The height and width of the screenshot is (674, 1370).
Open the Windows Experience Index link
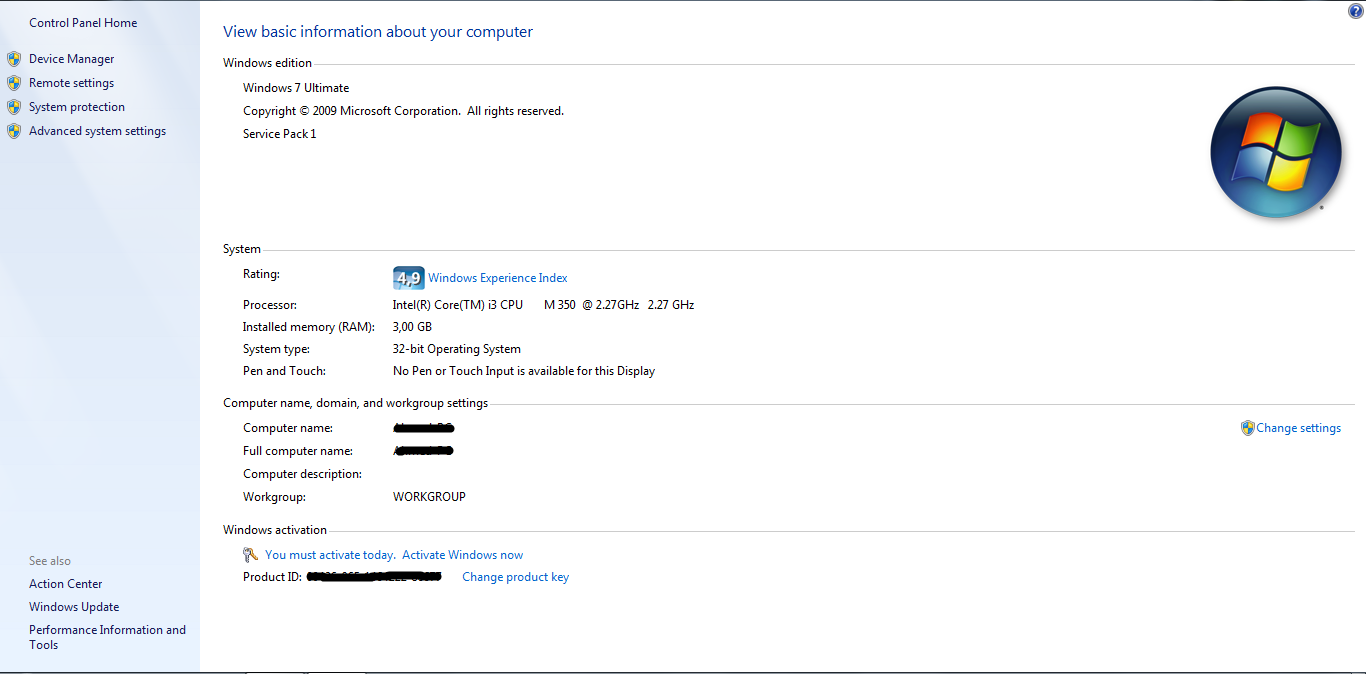[498, 278]
